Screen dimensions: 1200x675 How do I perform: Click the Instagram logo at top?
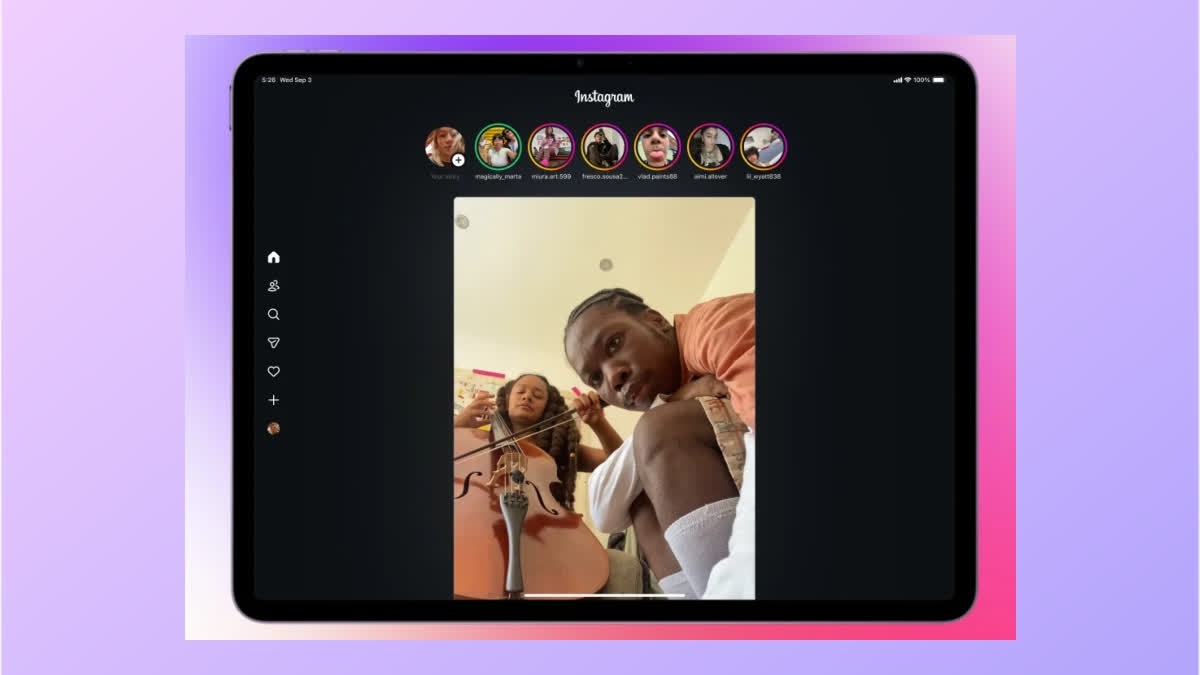(604, 97)
